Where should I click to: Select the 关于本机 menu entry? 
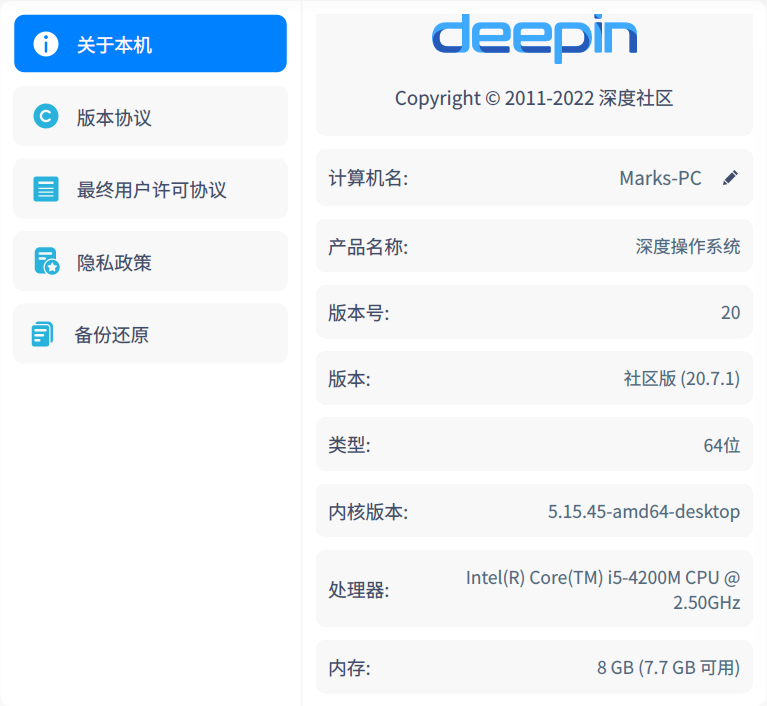(x=150, y=44)
